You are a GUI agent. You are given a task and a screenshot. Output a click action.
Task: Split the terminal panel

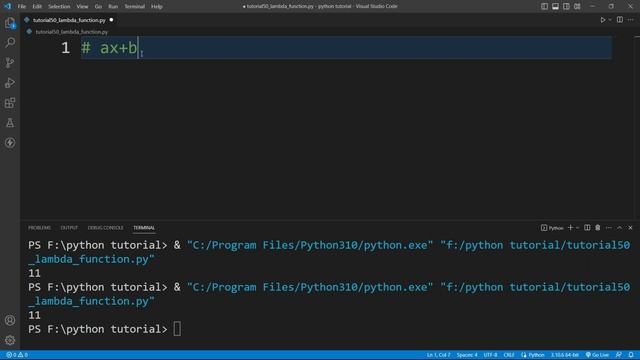point(587,227)
